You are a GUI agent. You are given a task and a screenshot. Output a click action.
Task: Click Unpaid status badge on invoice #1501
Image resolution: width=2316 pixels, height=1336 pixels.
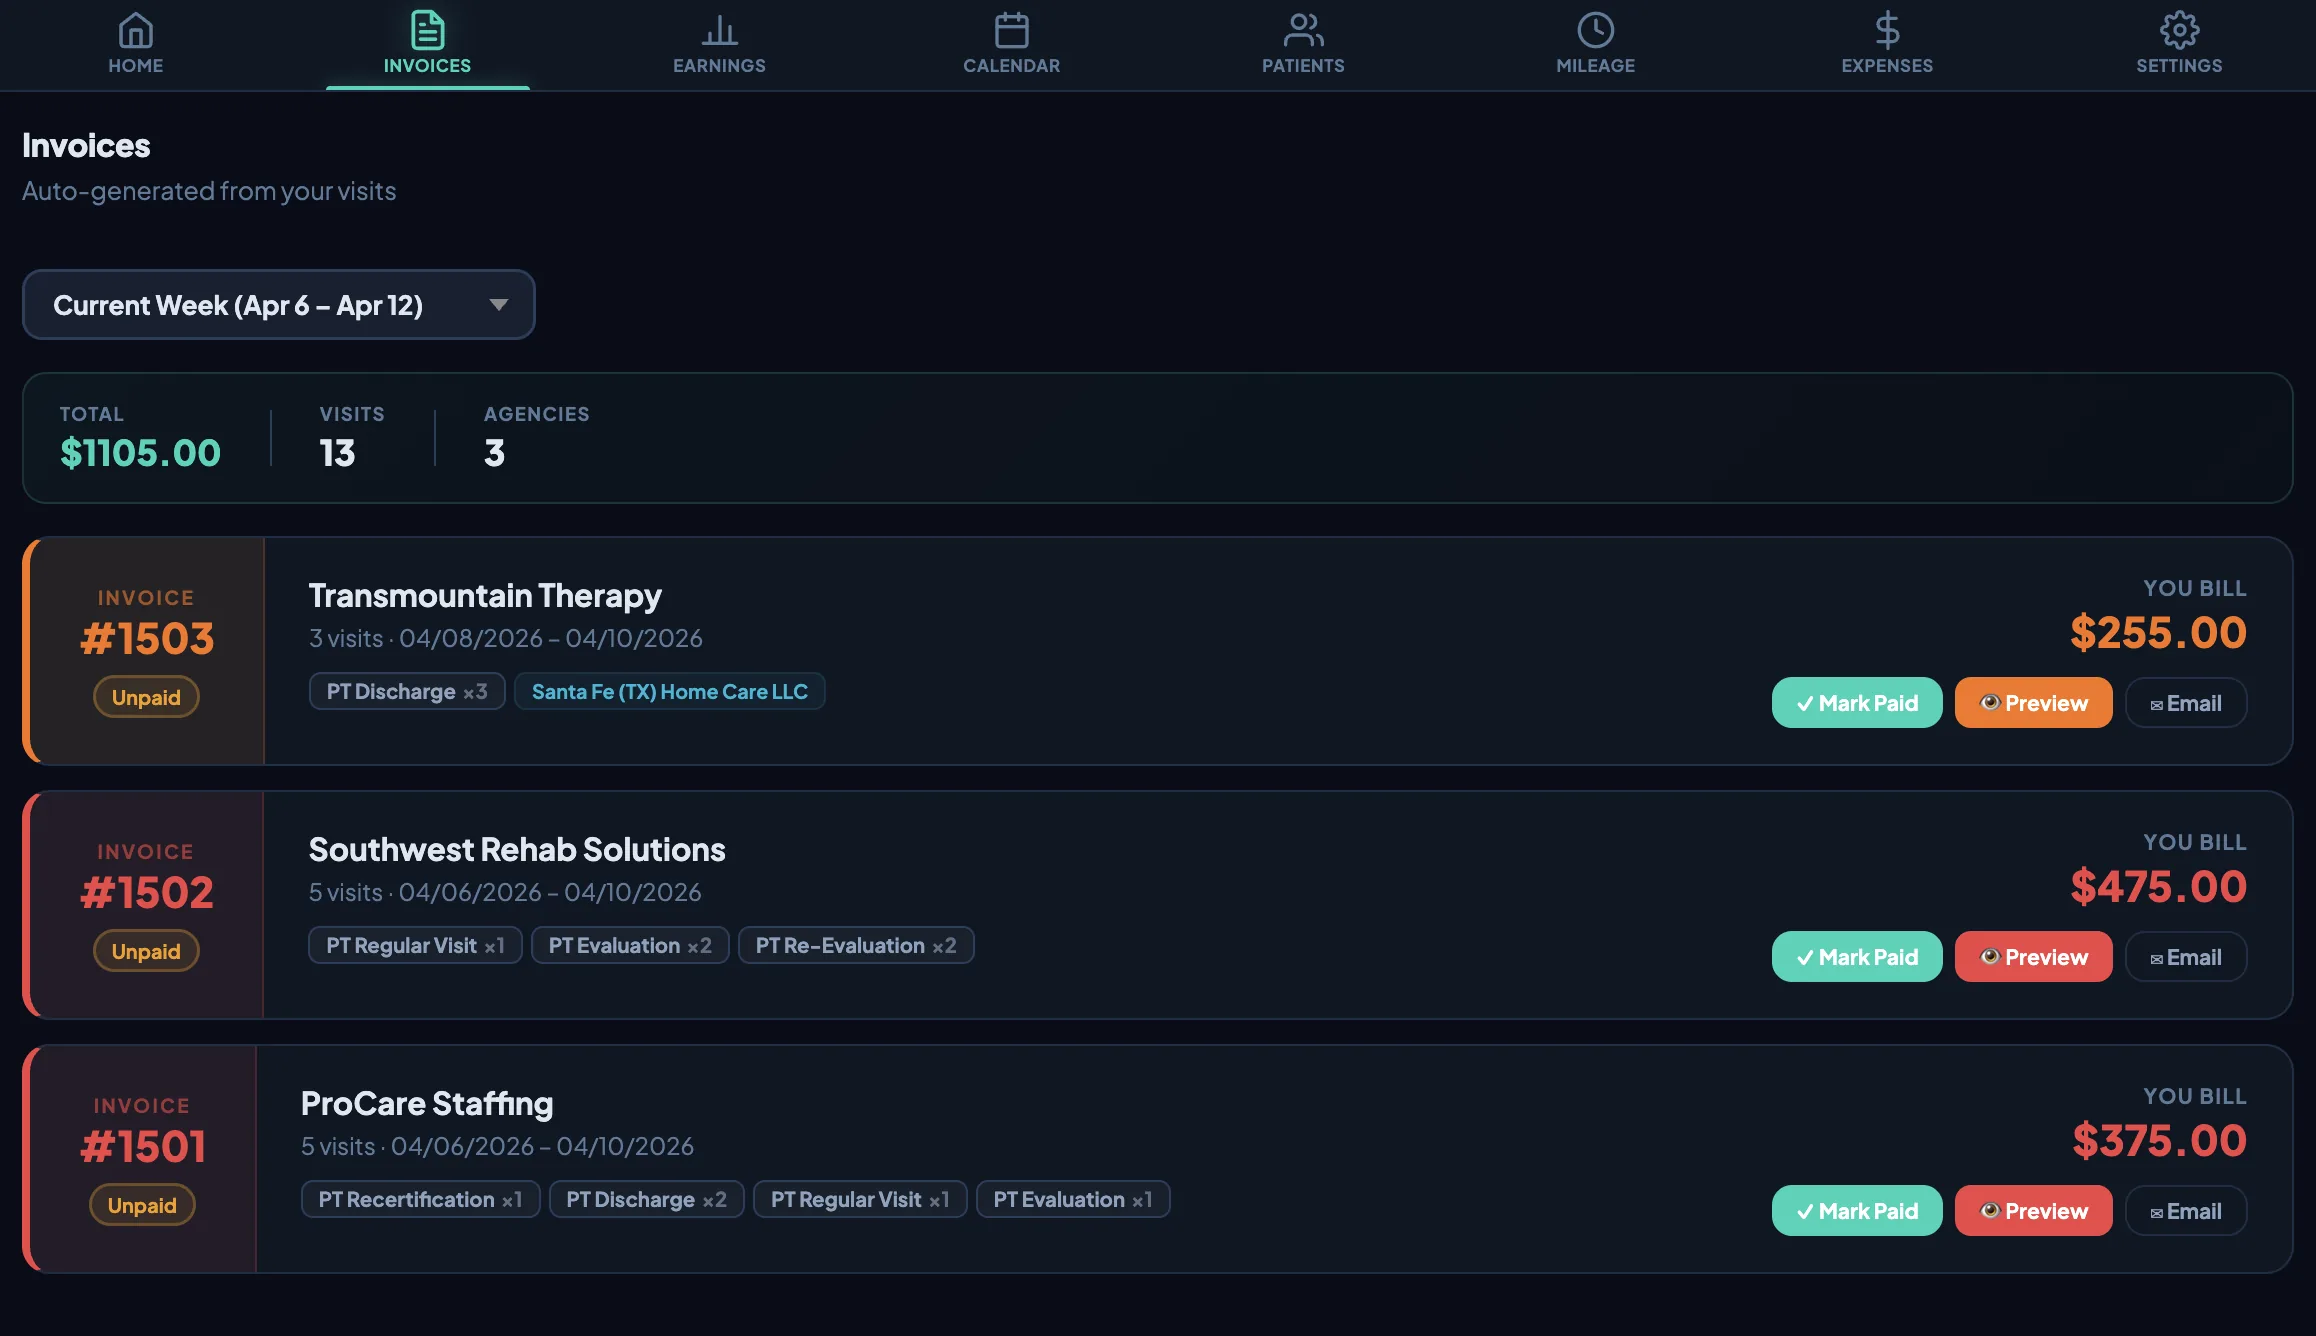tap(142, 1205)
